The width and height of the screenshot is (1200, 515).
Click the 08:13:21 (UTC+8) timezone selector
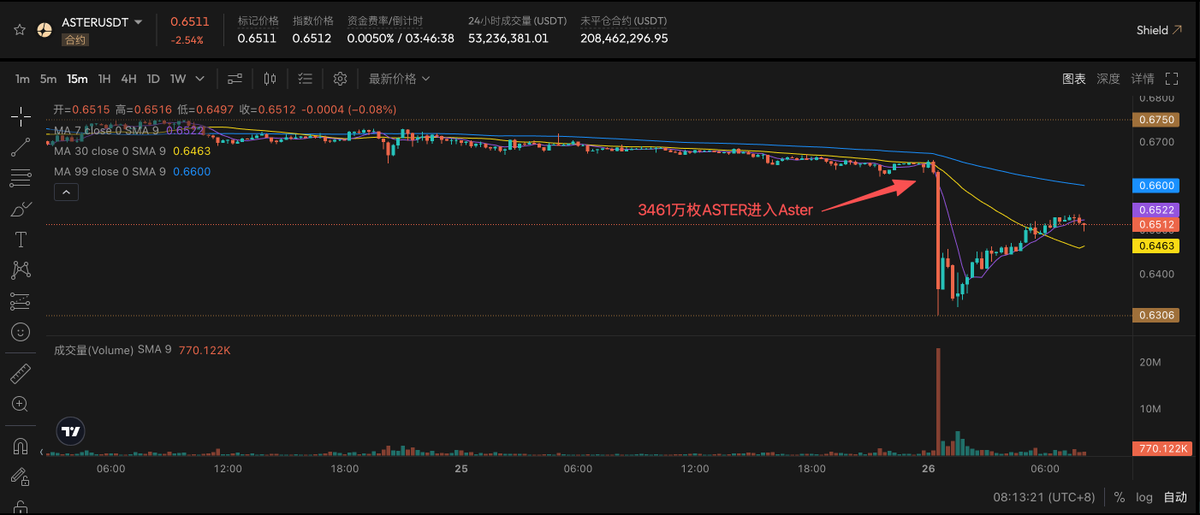coord(1045,497)
